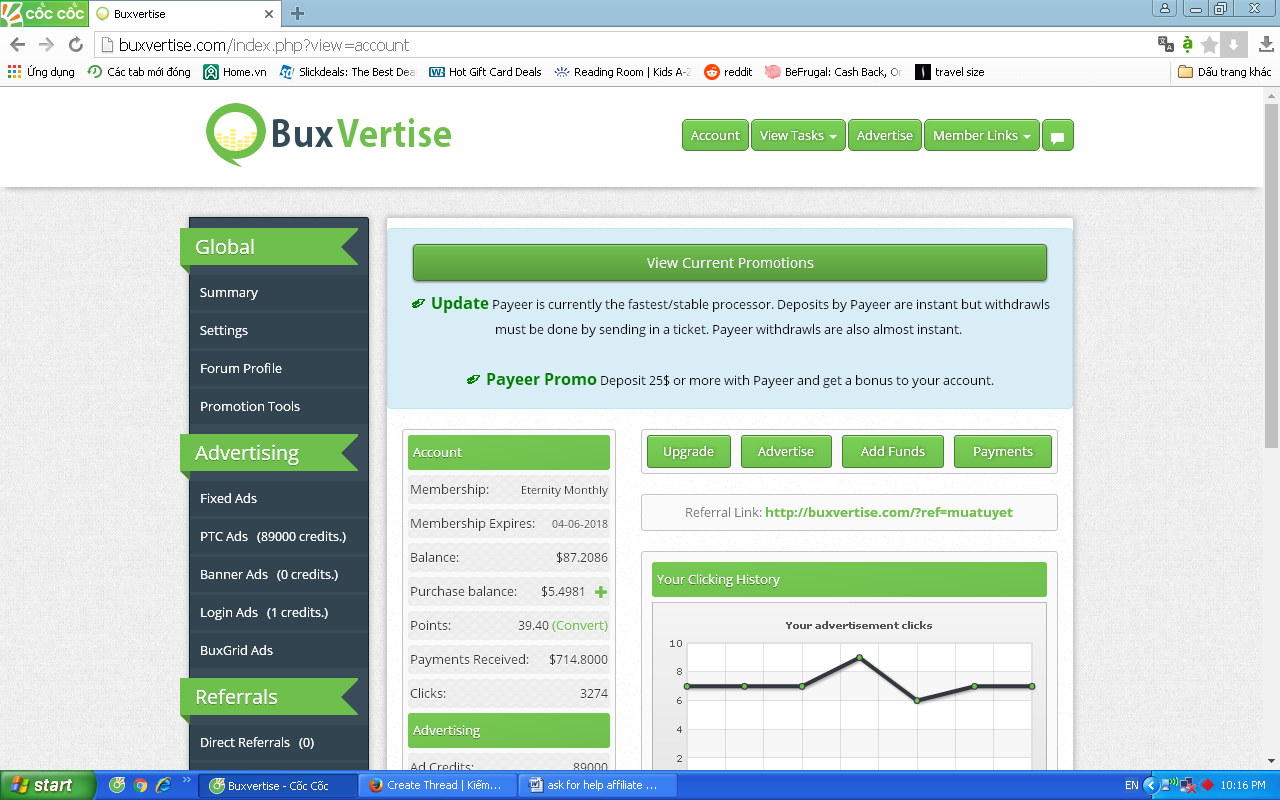This screenshot has width=1280, height=800.
Task: Click the Add Funds button
Action: click(x=893, y=452)
